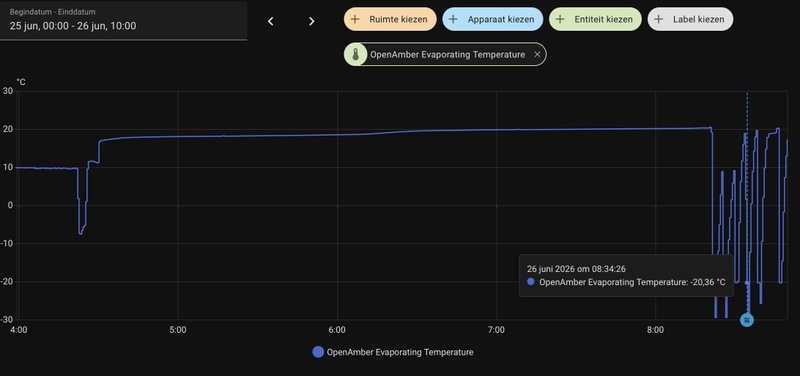Click the tooltip value -20,36 °C

[x=708, y=282]
